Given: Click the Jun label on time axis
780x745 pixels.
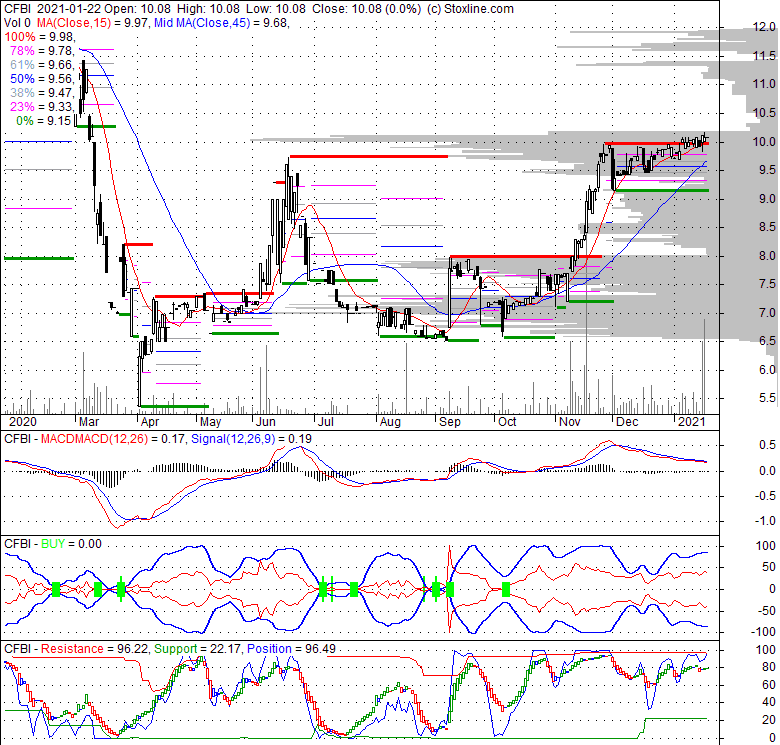Looking at the screenshot, I should click(x=266, y=422).
